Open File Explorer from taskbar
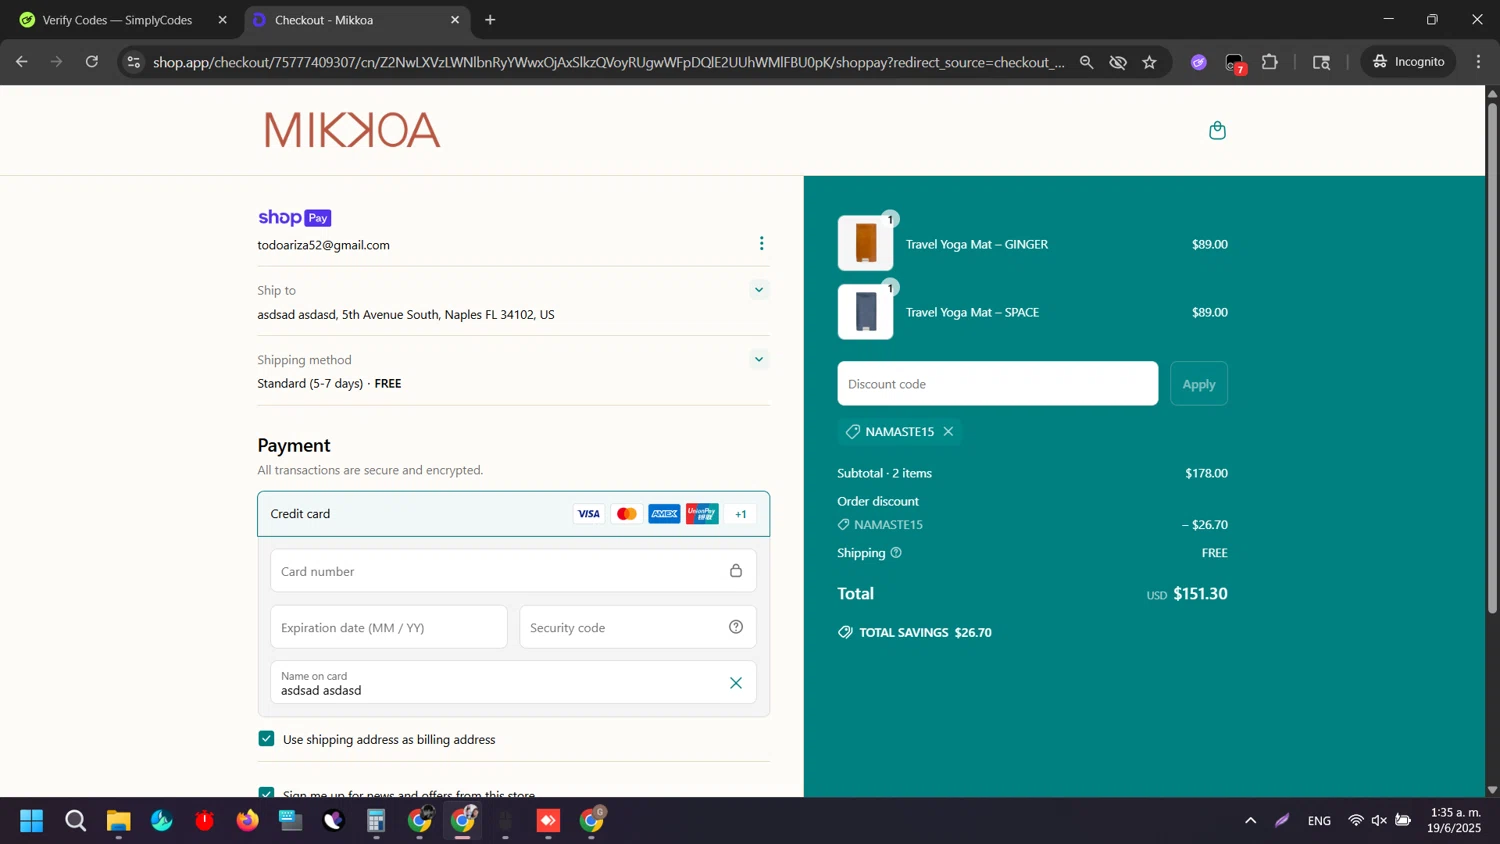The width and height of the screenshot is (1500, 844). pyautogui.click(x=119, y=821)
